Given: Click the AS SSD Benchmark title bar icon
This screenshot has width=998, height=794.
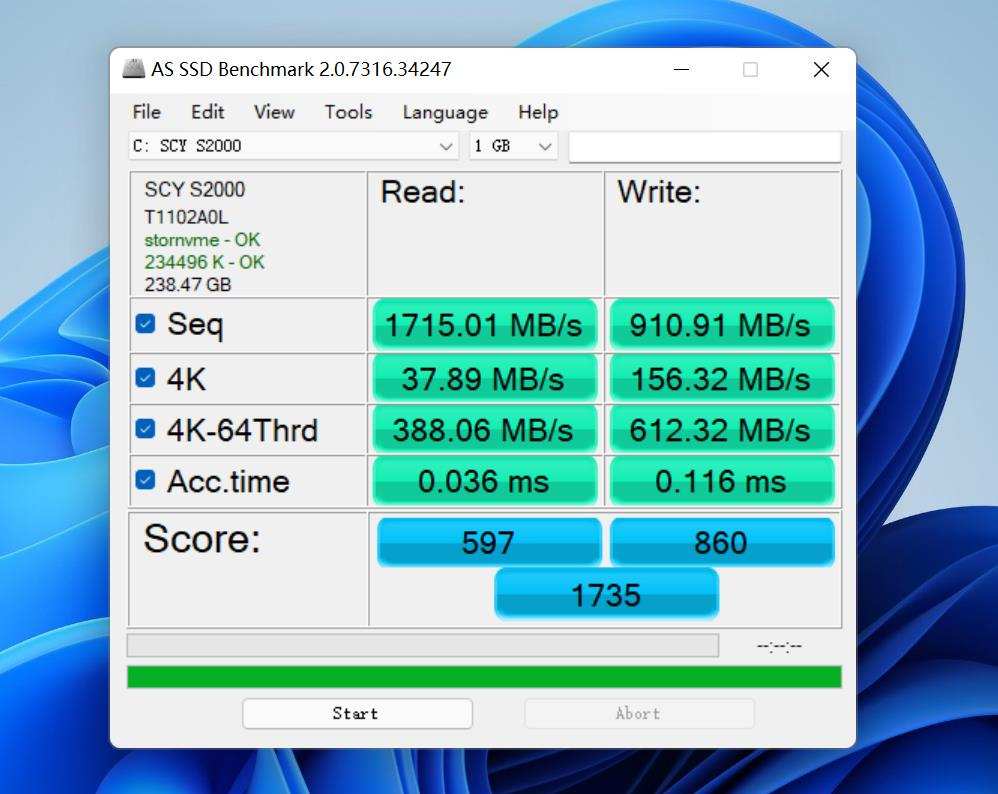Looking at the screenshot, I should click(133, 70).
